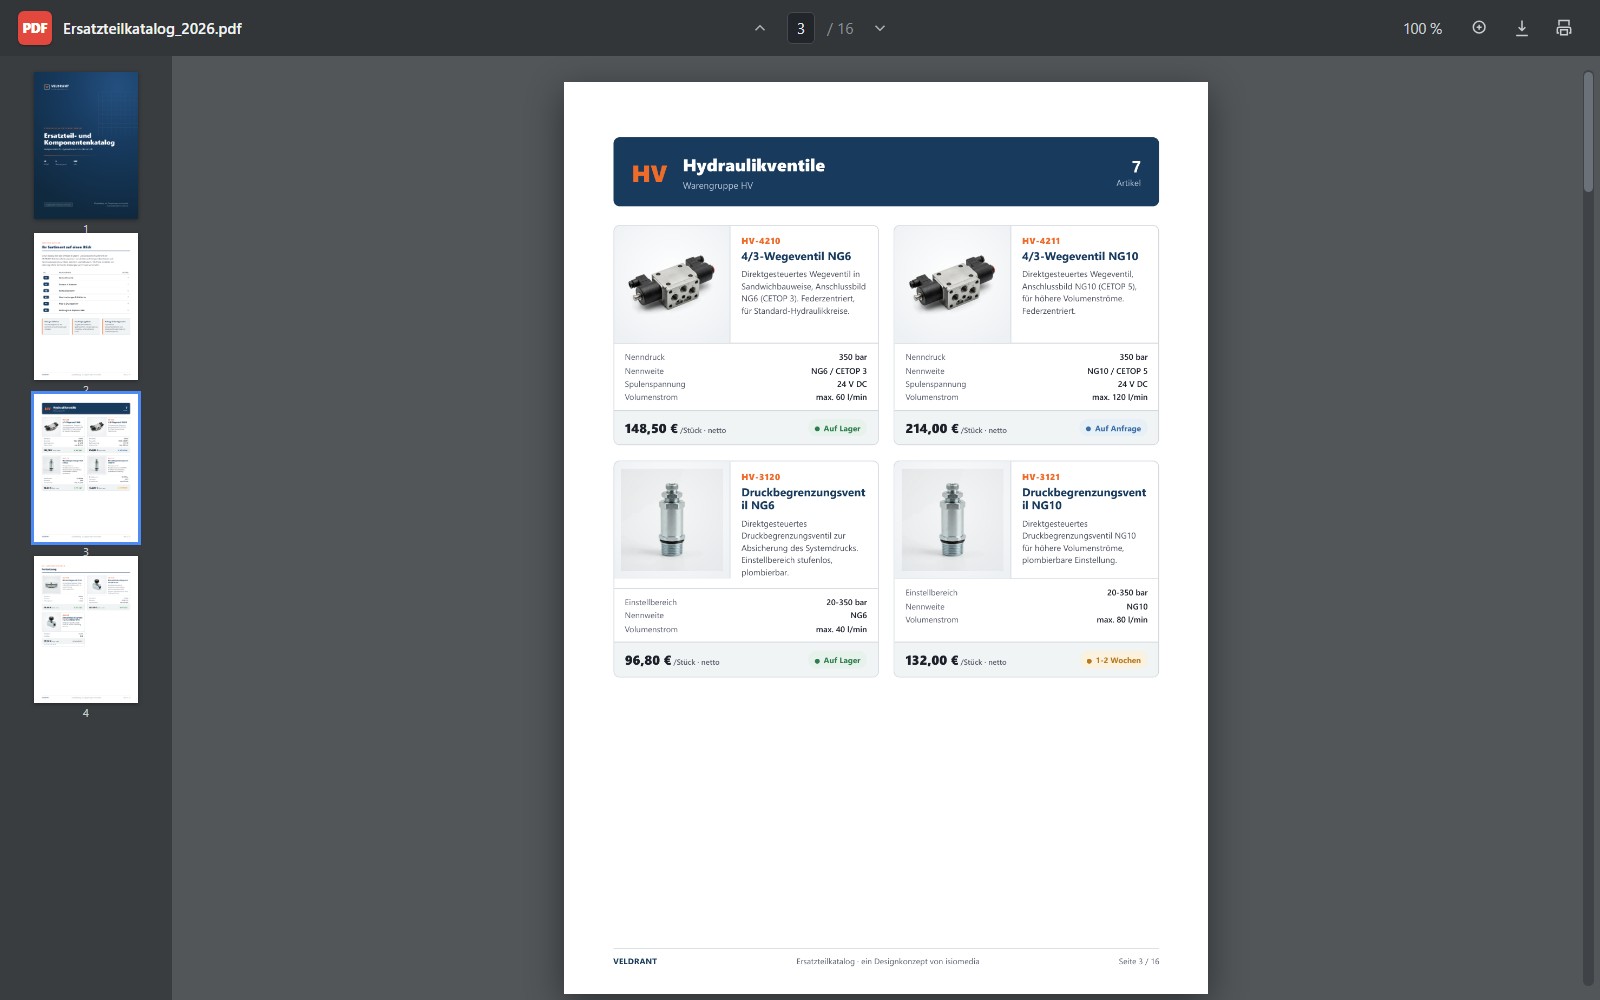
Task: Click the 4/3-Wegeventil NG10 title
Action: tap(1080, 256)
